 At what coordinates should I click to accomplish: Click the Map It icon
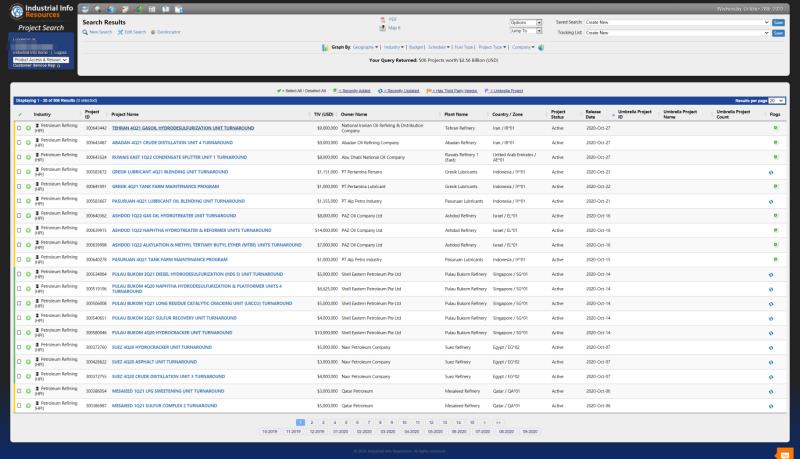pyautogui.click(x=383, y=28)
